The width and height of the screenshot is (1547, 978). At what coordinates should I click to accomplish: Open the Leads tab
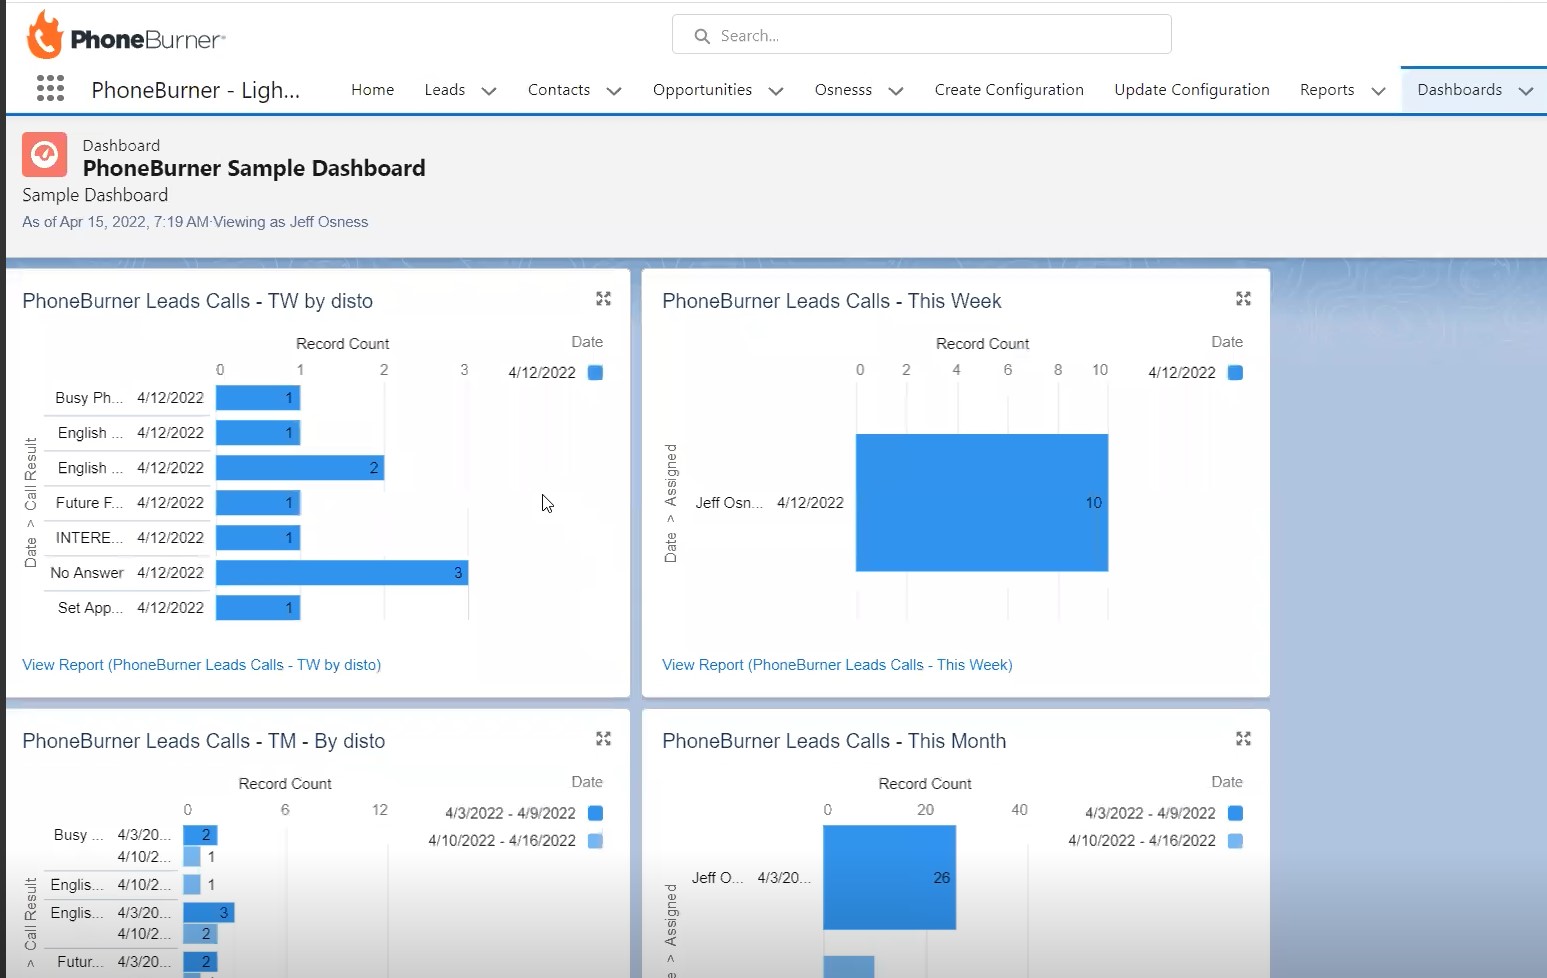click(444, 90)
